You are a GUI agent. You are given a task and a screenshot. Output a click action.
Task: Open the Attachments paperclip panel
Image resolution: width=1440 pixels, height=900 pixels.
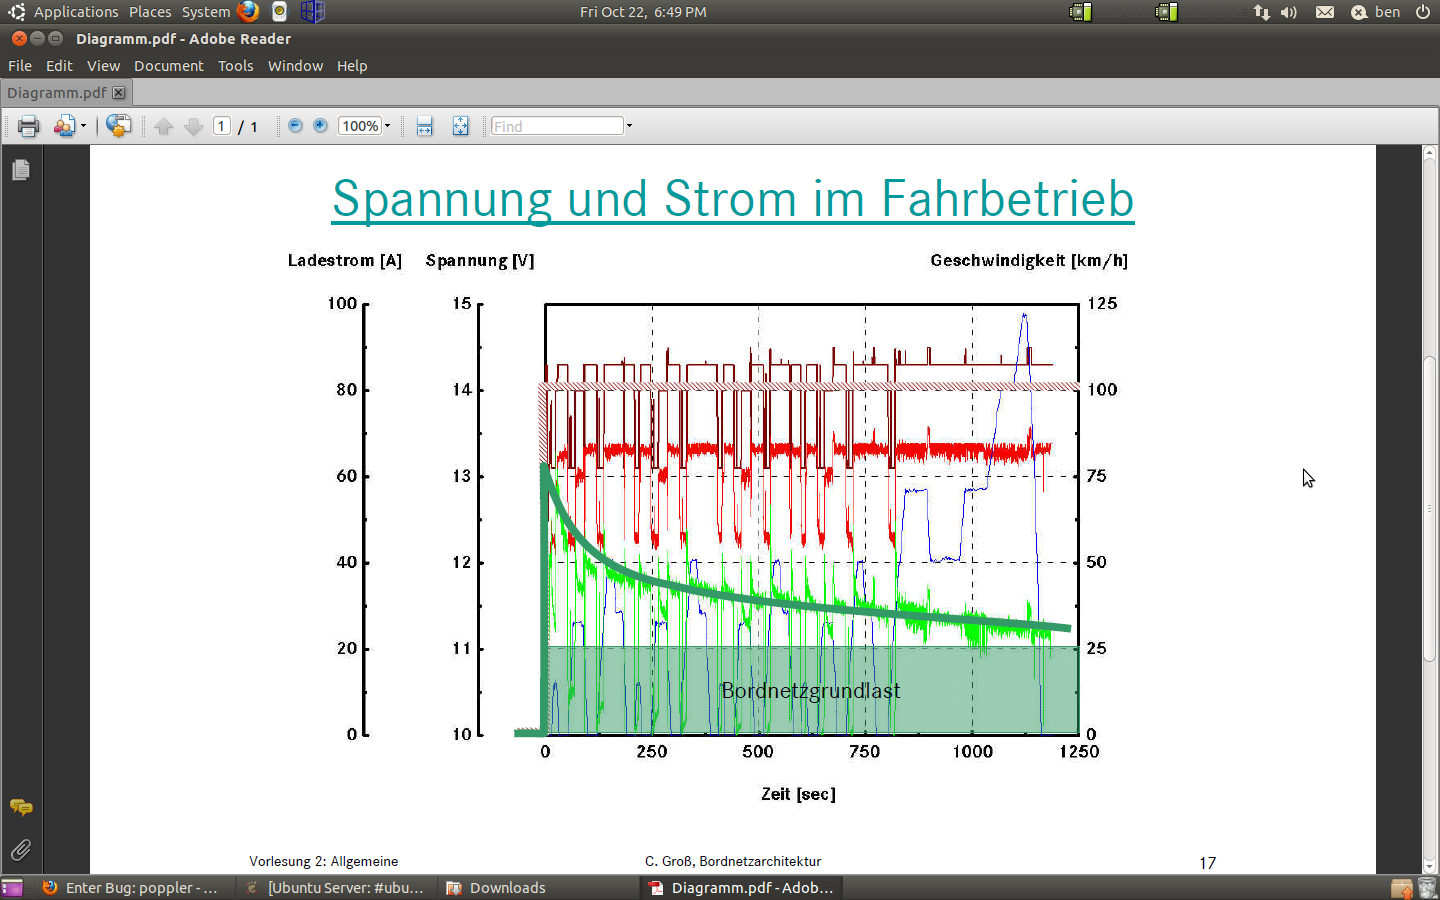[x=21, y=850]
